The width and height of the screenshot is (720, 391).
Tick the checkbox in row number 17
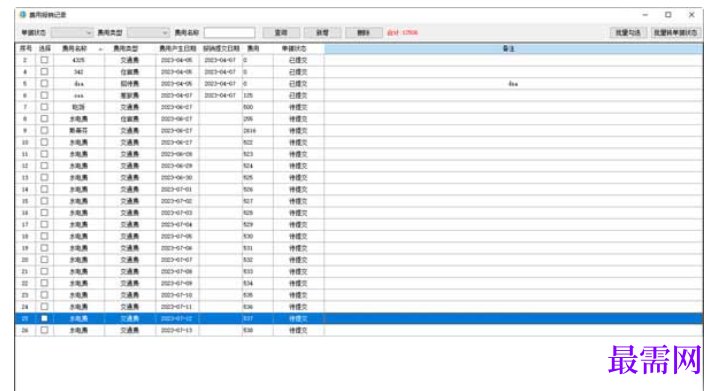(x=44, y=224)
